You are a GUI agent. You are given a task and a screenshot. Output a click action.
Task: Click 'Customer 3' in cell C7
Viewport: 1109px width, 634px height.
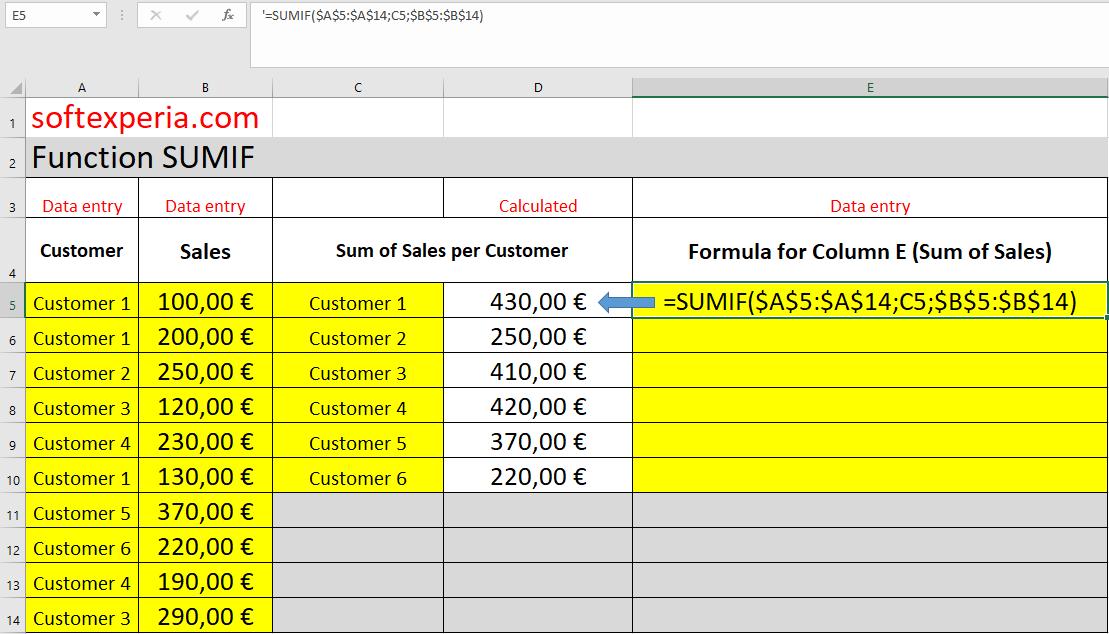click(x=358, y=371)
